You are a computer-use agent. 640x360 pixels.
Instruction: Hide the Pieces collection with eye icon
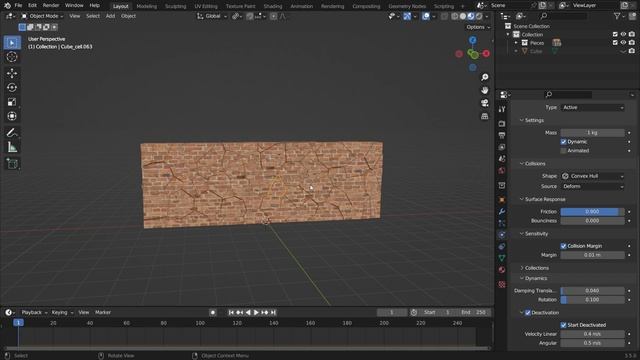pos(623,42)
